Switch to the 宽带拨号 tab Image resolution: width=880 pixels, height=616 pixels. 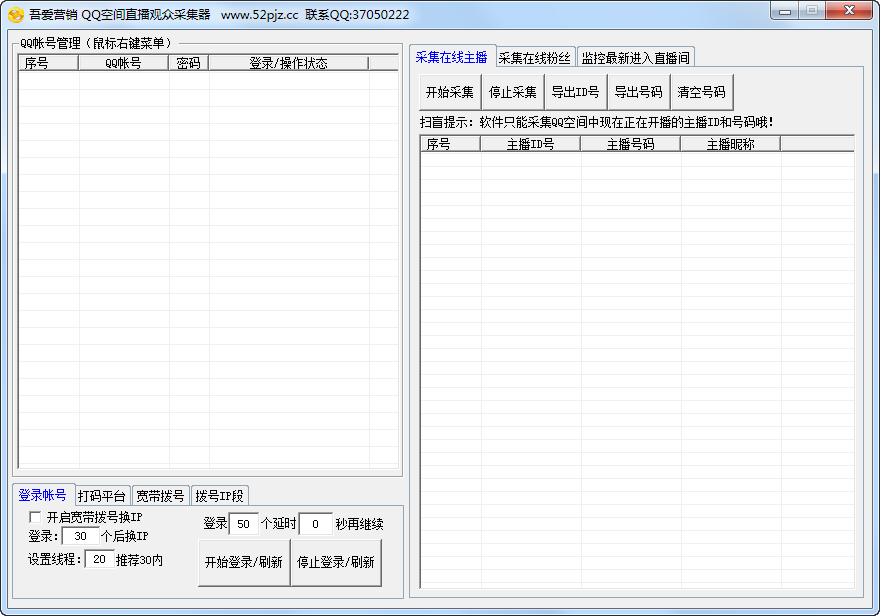(x=160, y=496)
